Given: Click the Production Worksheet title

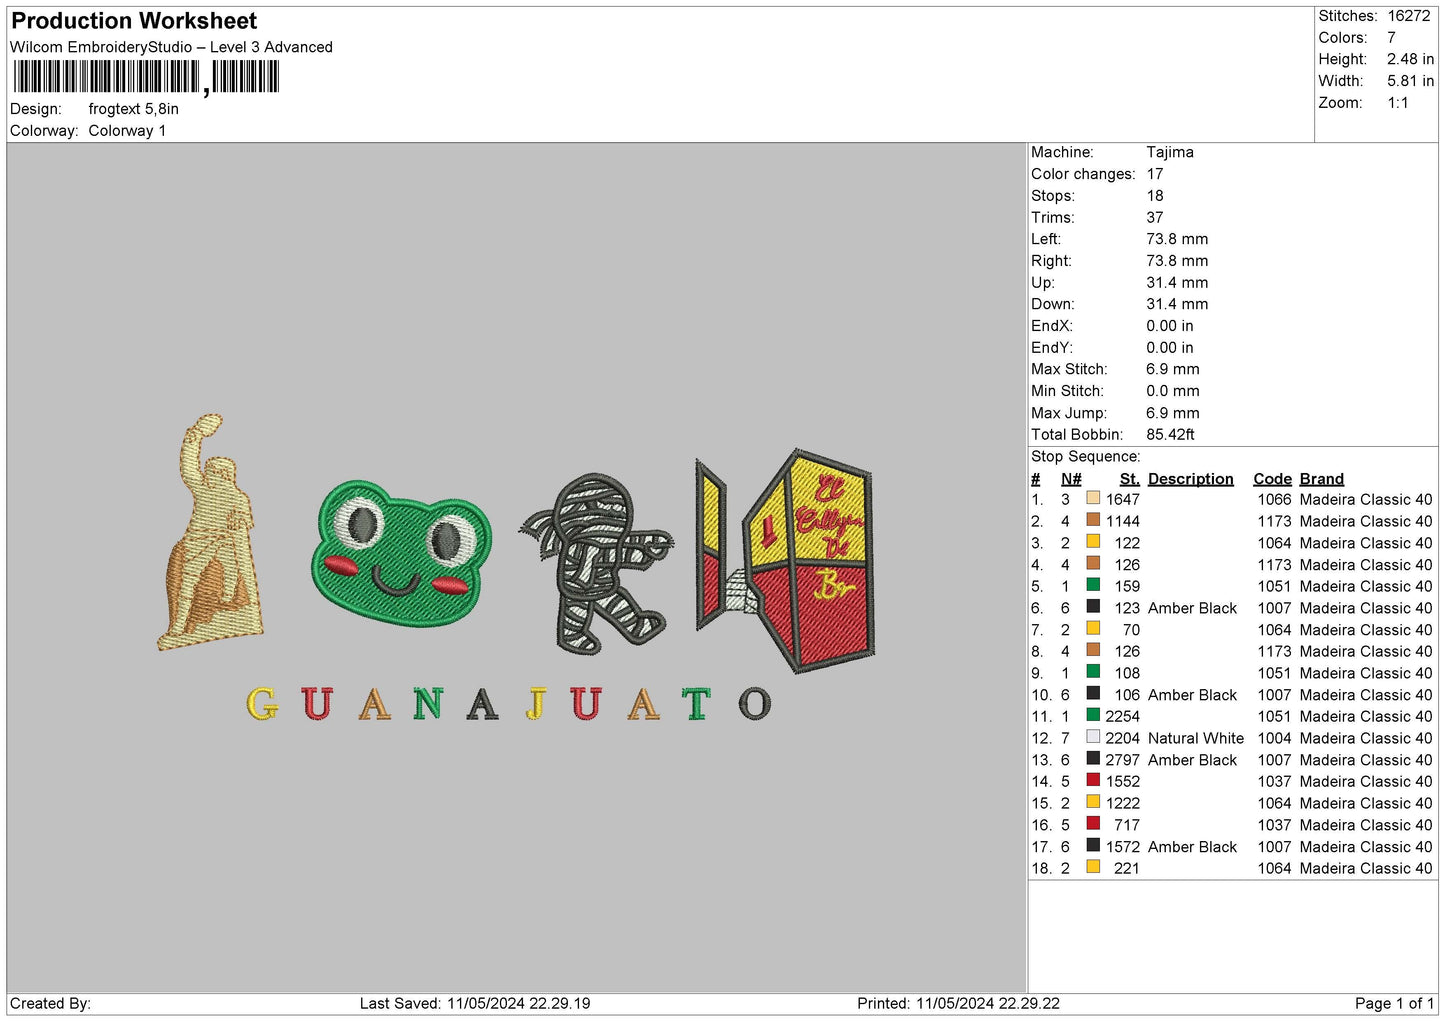Looking at the screenshot, I should [134, 21].
